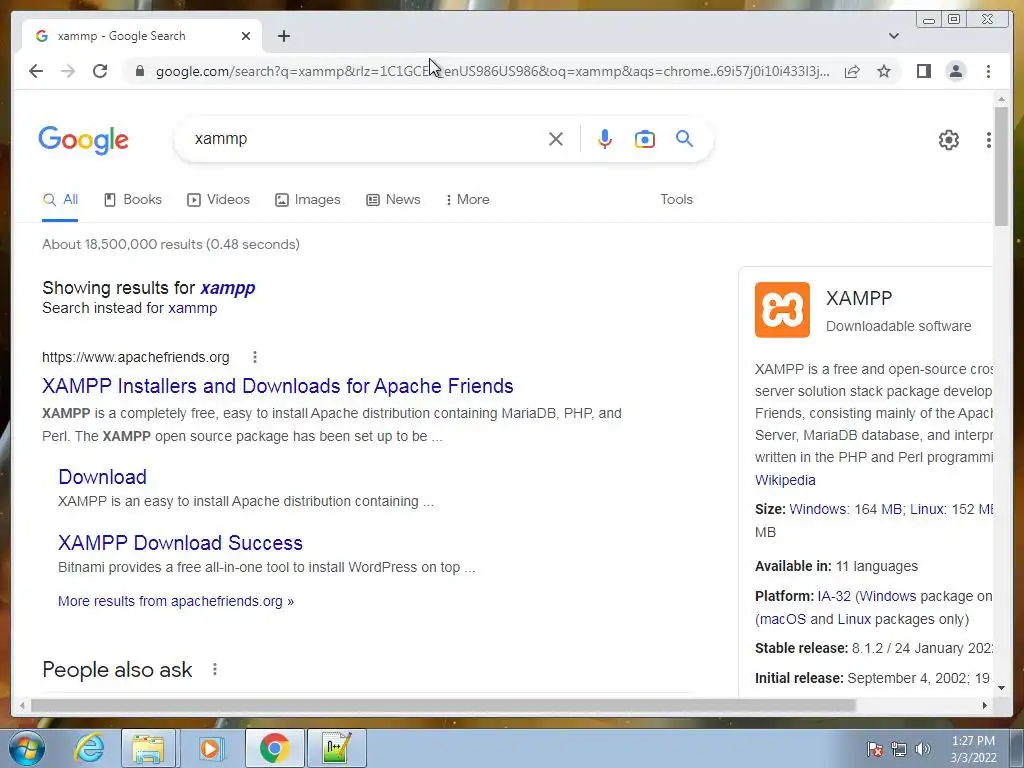Switch to Chrome taskbar button

click(x=274, y=748)
